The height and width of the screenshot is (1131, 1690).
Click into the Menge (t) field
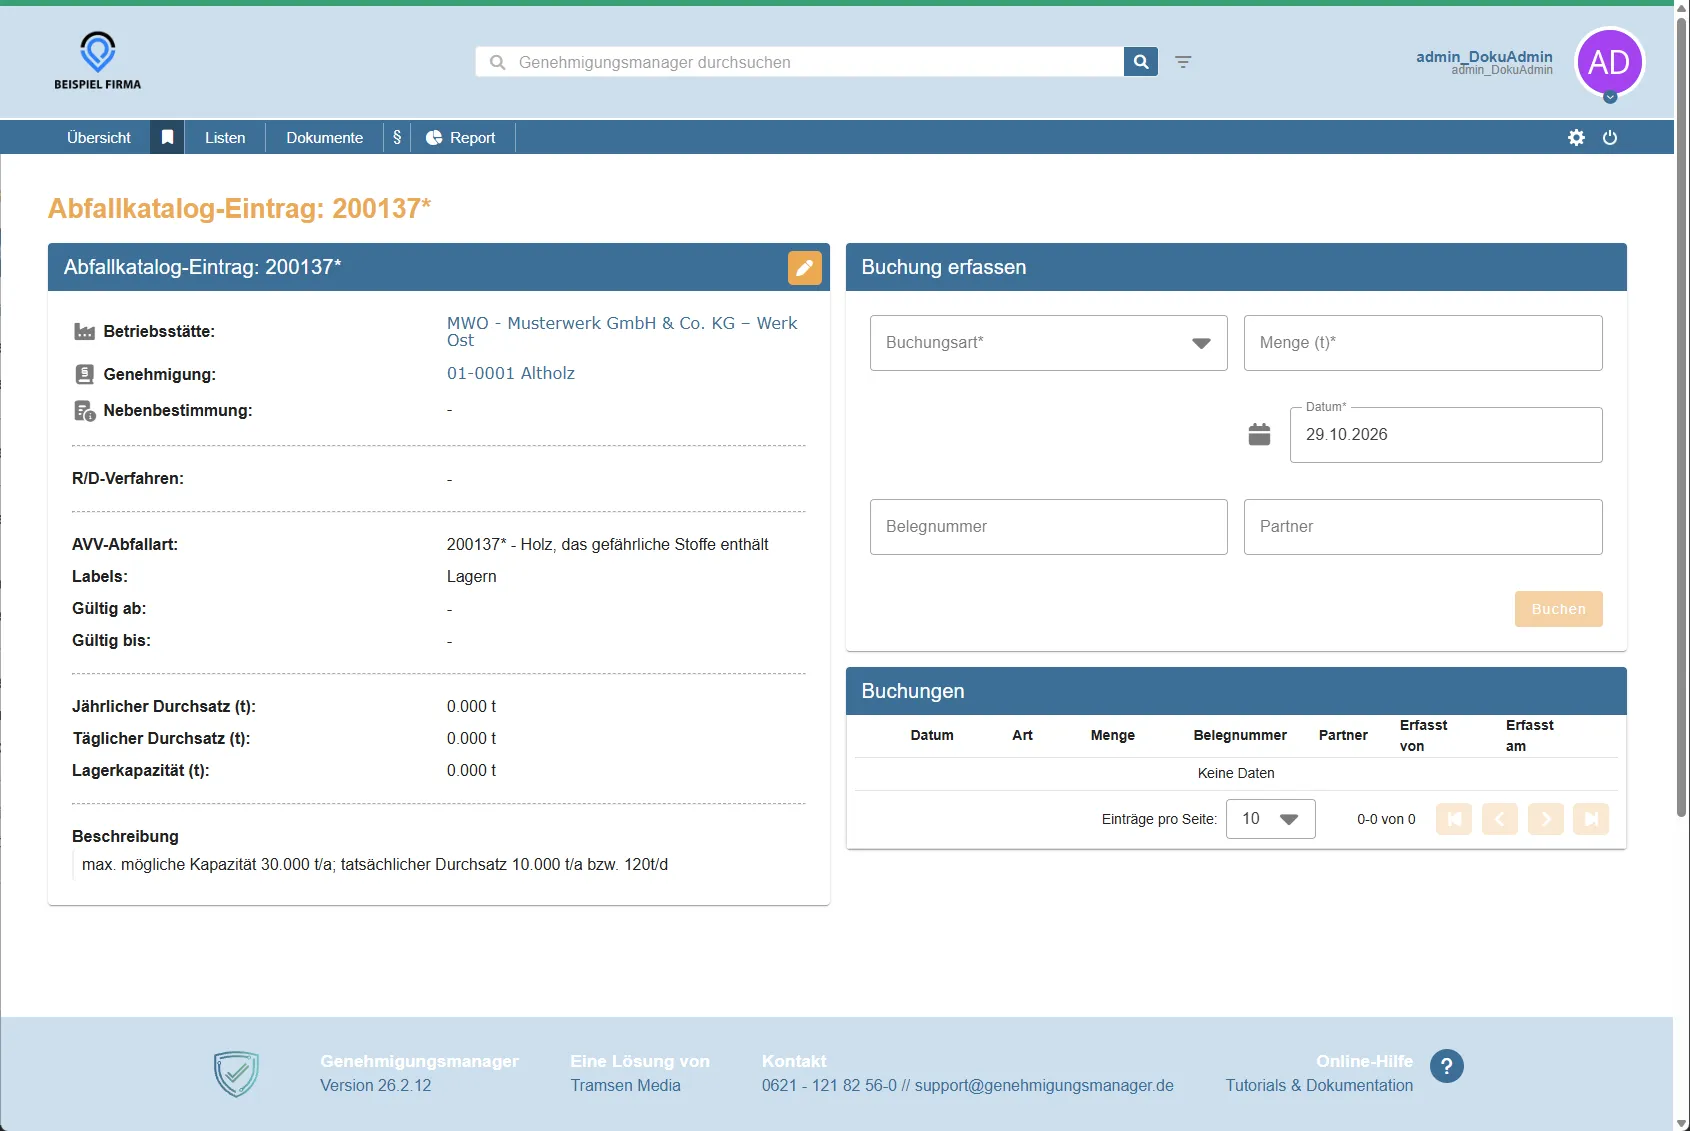pos(1423,343)
